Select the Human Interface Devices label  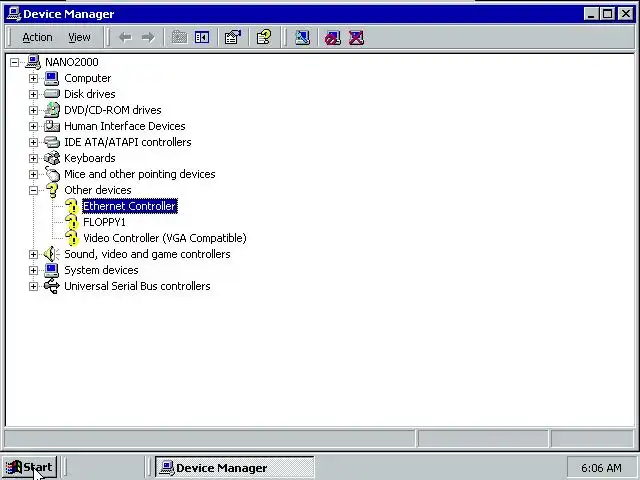[124, 126]
